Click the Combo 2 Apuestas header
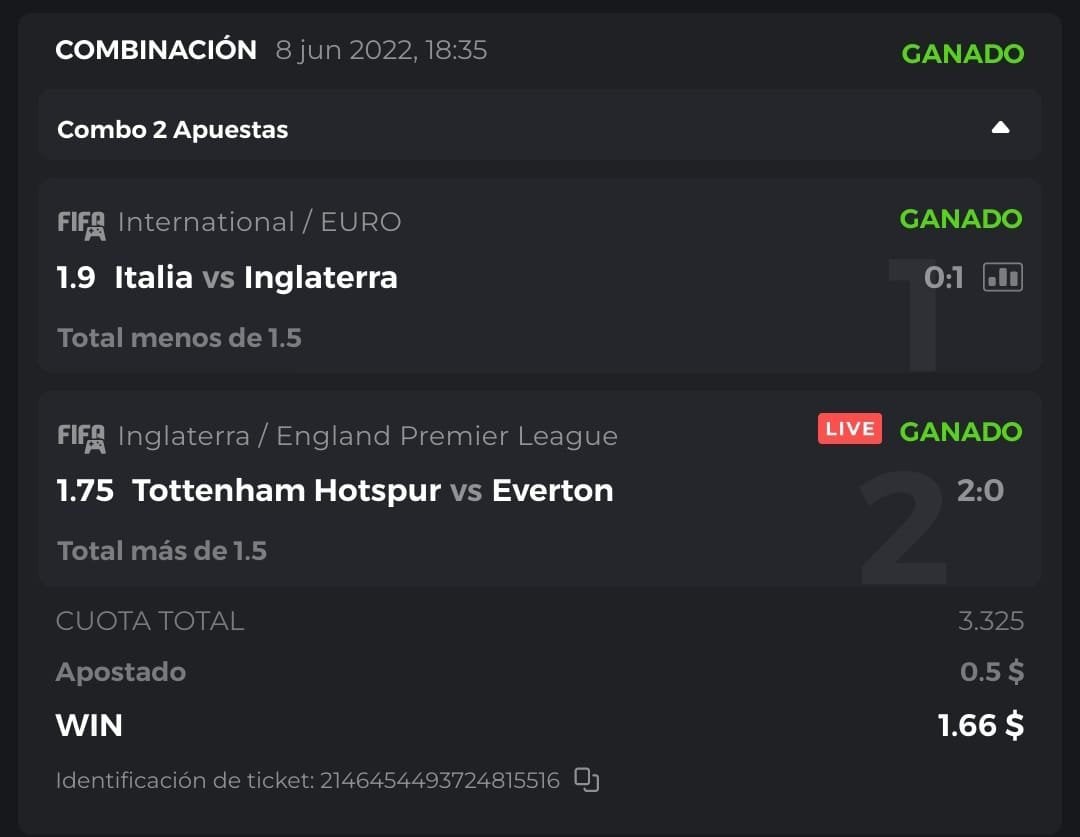 pos(173,129)
